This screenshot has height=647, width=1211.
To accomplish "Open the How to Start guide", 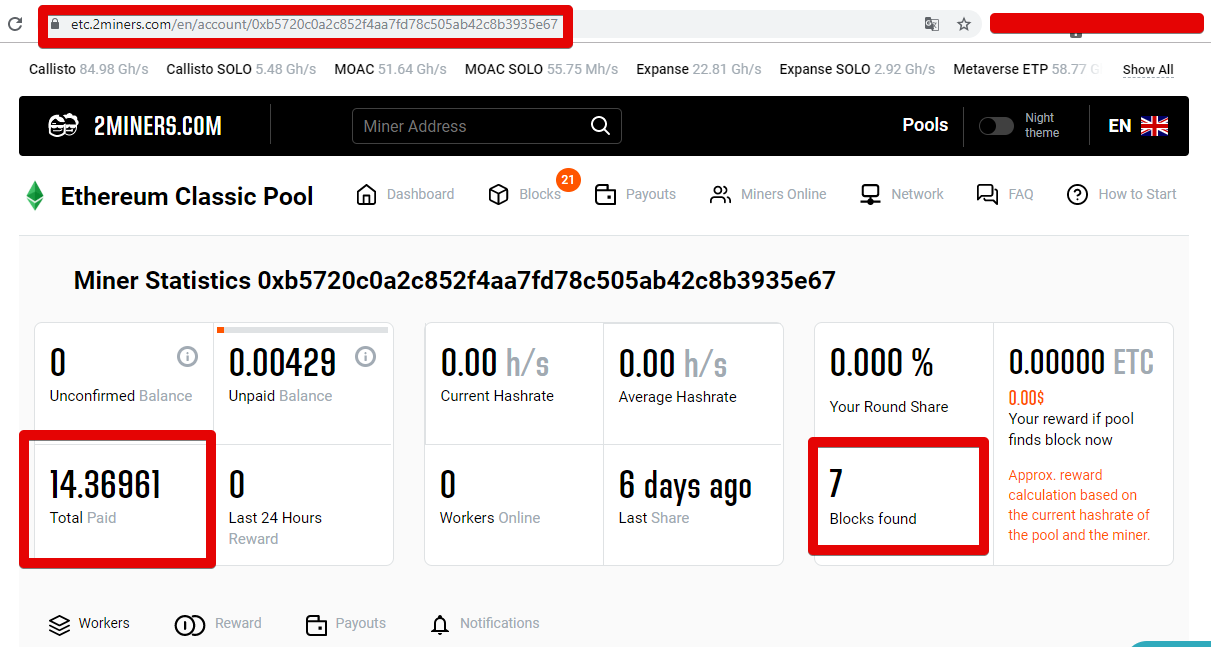I will 1121,194.
